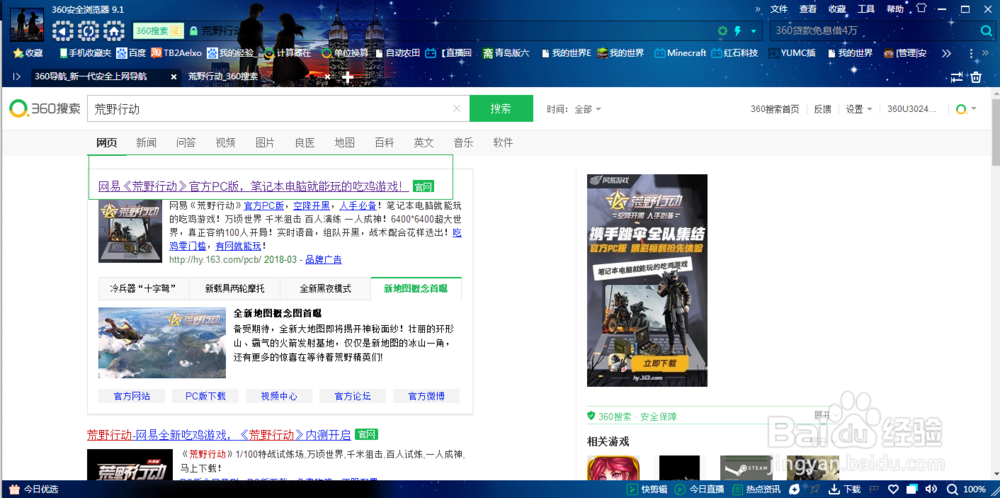Click the PC版下载 button
1000x498 pixels.
205,396
